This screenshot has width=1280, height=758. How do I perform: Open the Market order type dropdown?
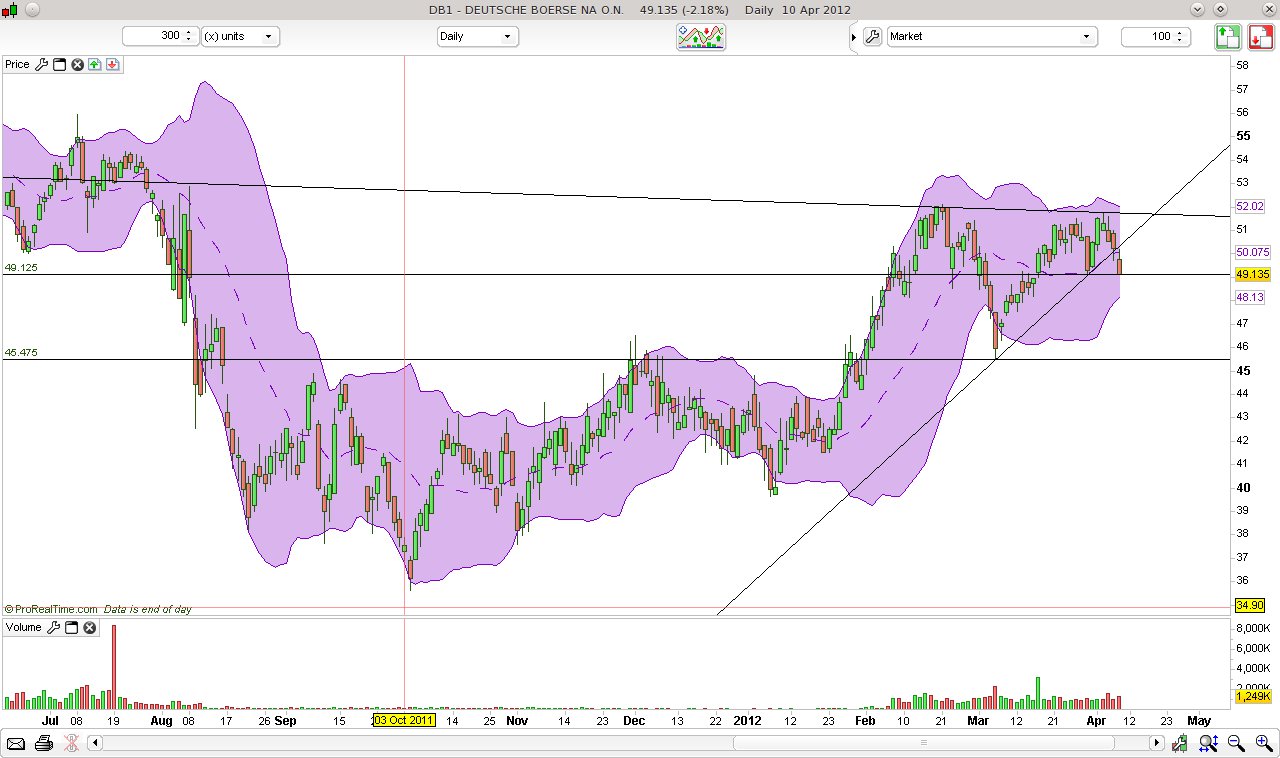[990, 37]
